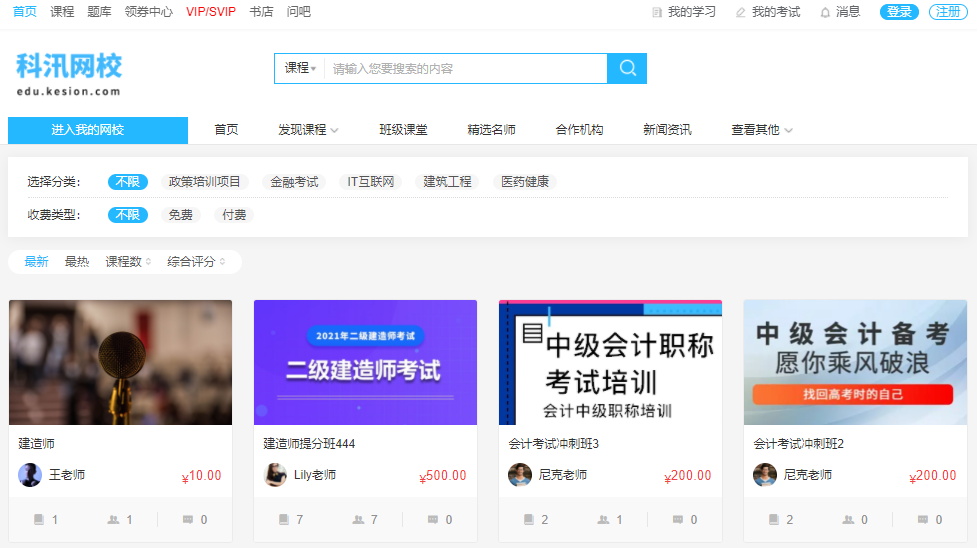Screen dimensions: 977x548
Task: Sort by 综合评分 rating toggle
Action: point(196,262)
